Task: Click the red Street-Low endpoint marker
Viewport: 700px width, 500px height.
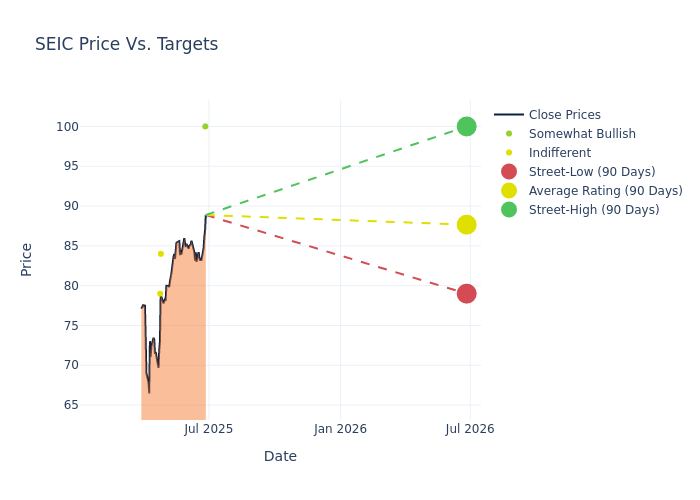Action: pyautogui.click(x=466, y=293)
